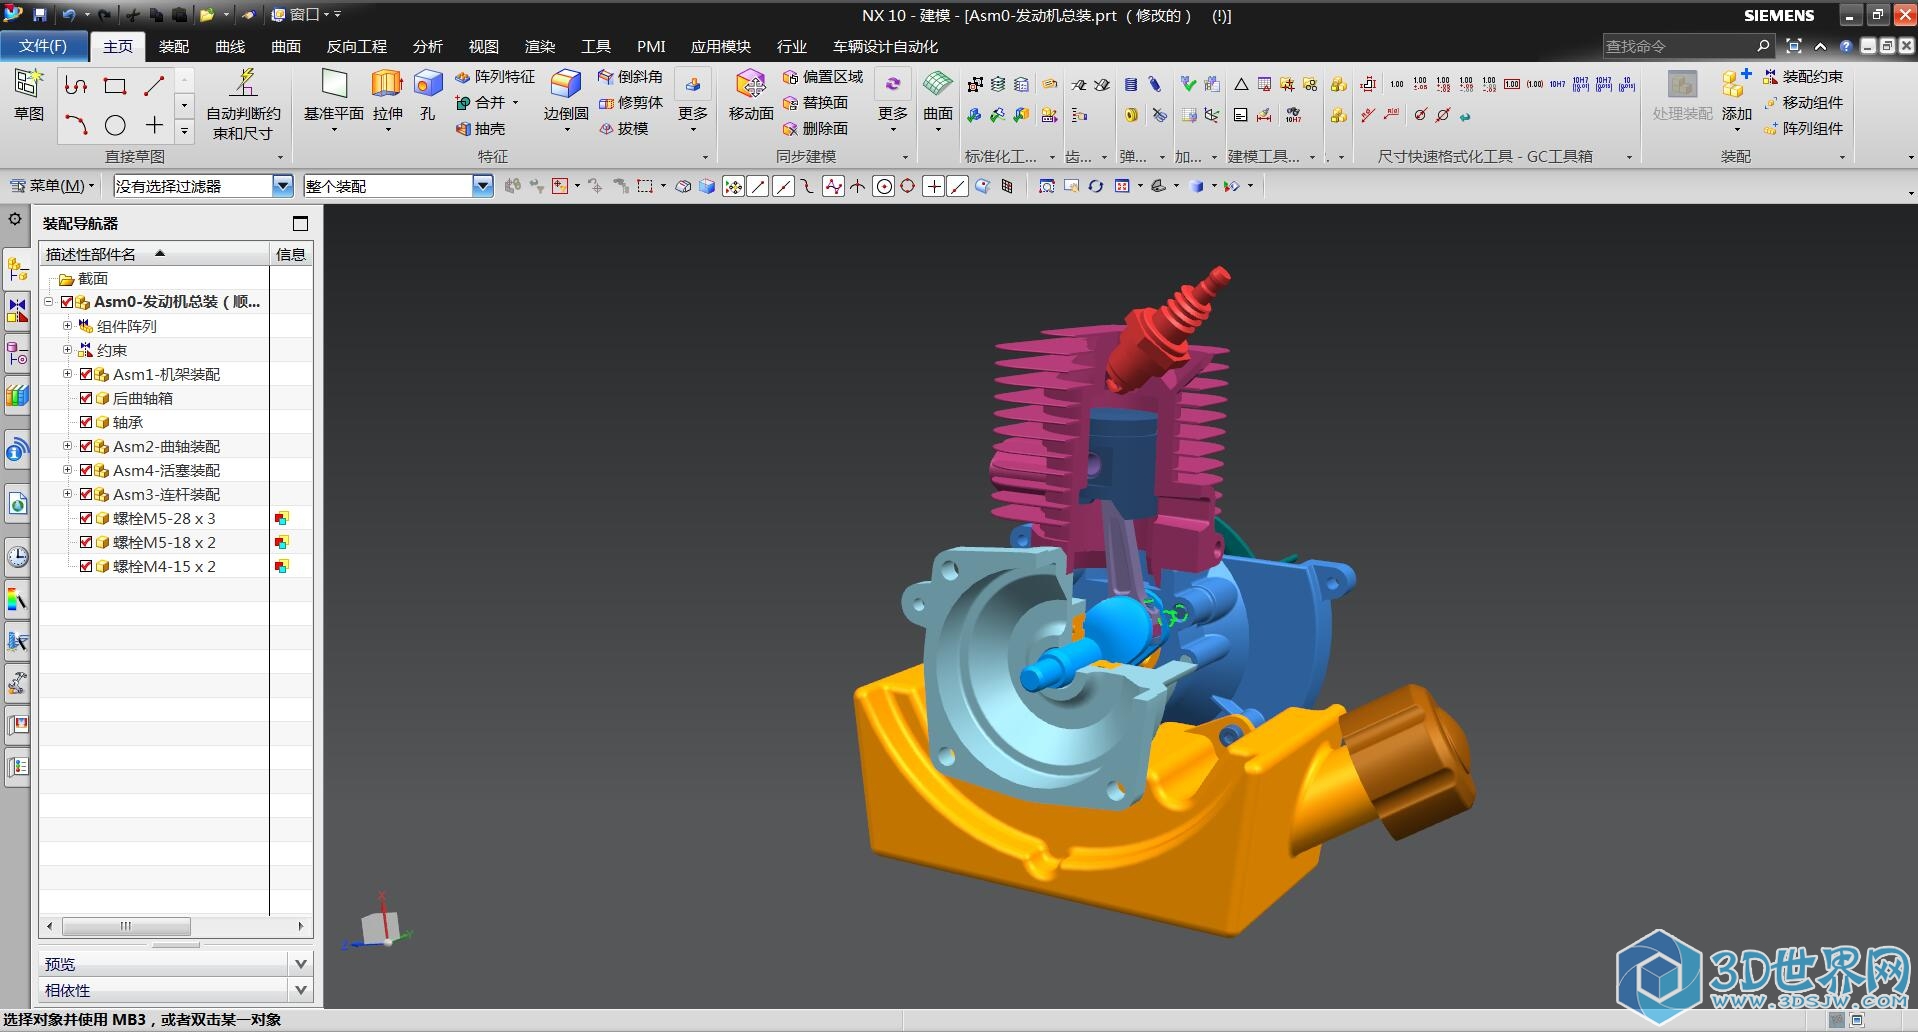This screenshot has height=1032, width=1918.
Task: Toggle checkbox for 轴承
Action: (86, 422)
